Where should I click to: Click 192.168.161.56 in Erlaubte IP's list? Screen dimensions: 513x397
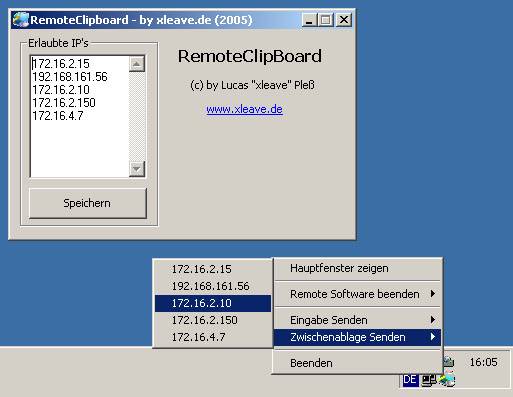tap(70, 77)
